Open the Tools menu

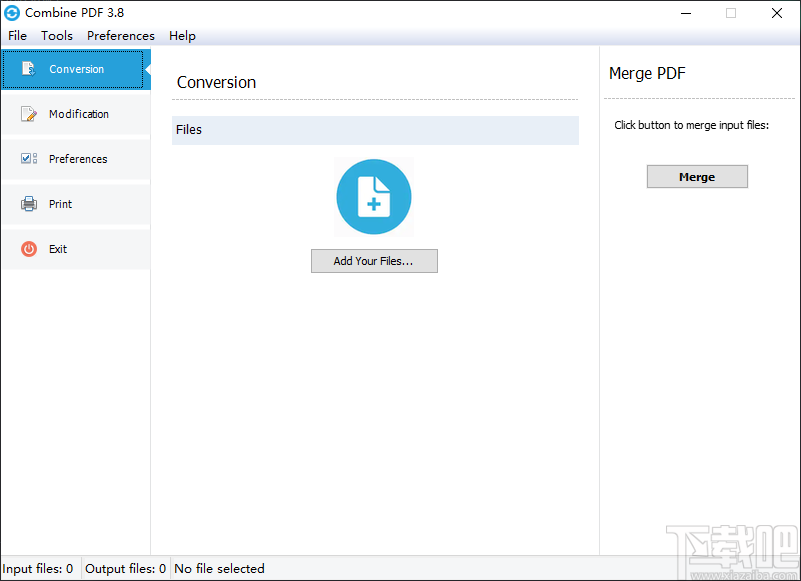coord(56,35)
